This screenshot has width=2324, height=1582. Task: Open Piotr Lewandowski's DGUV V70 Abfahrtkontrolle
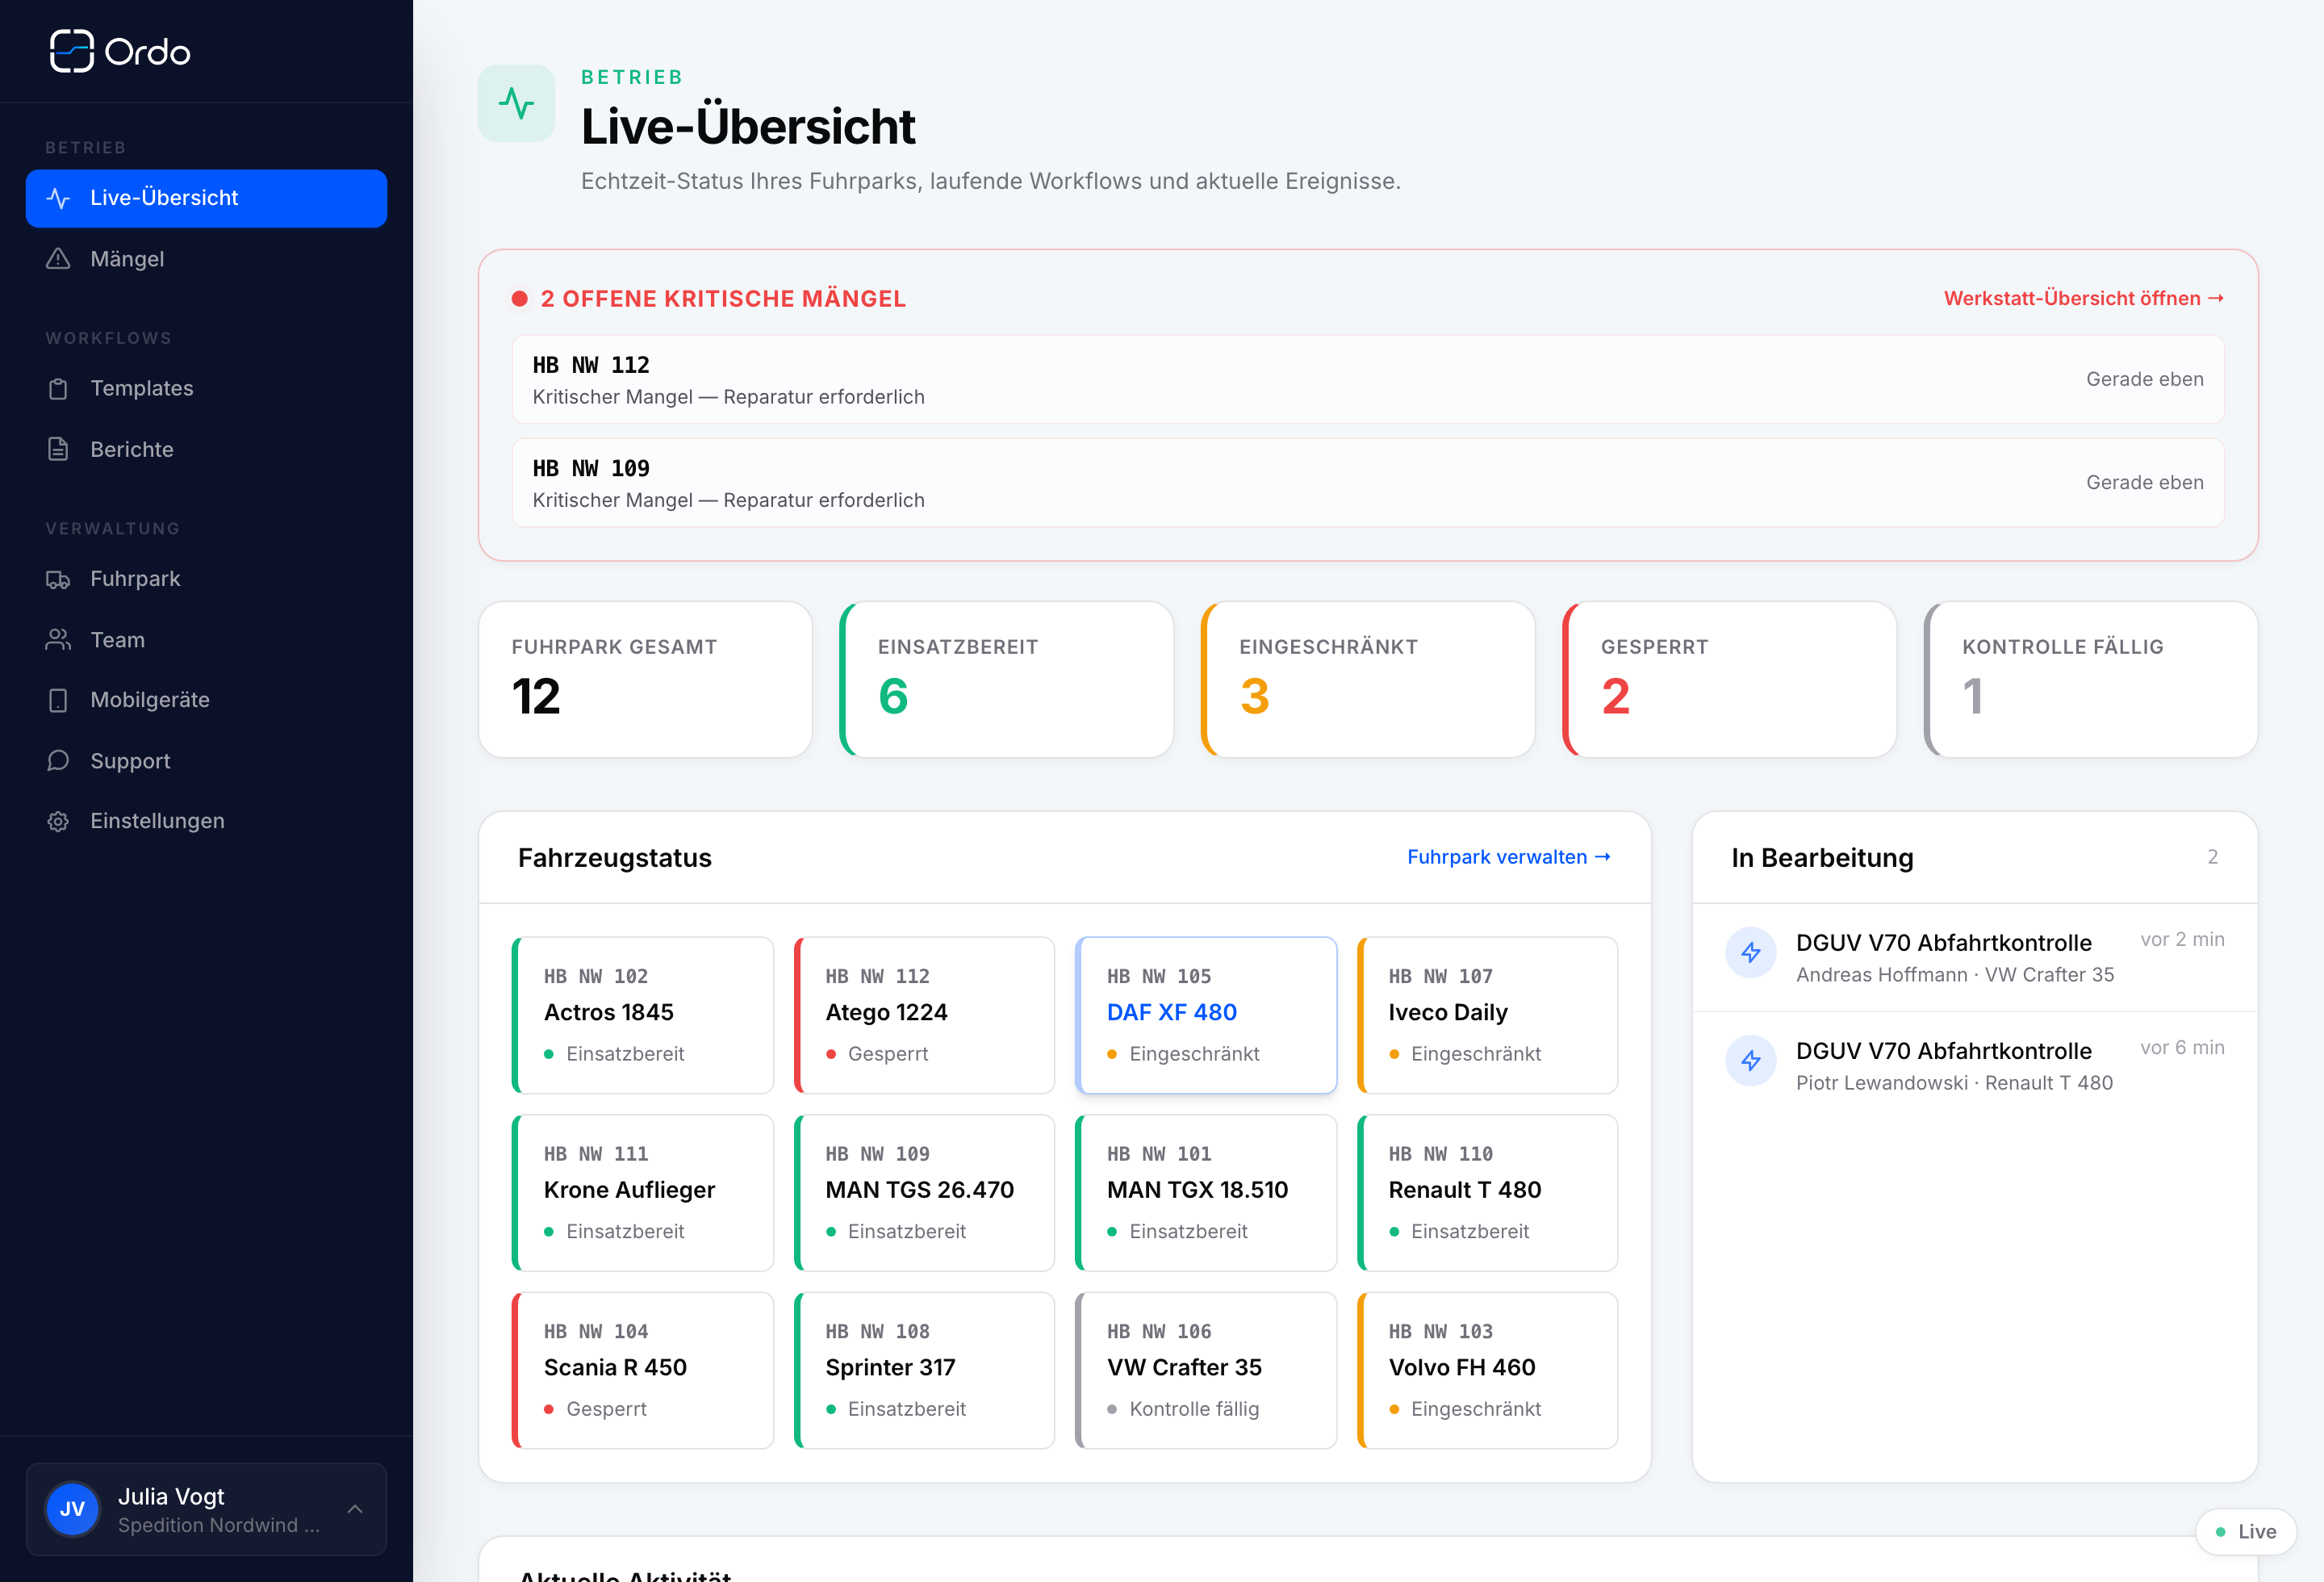tap(1975, 1065)
